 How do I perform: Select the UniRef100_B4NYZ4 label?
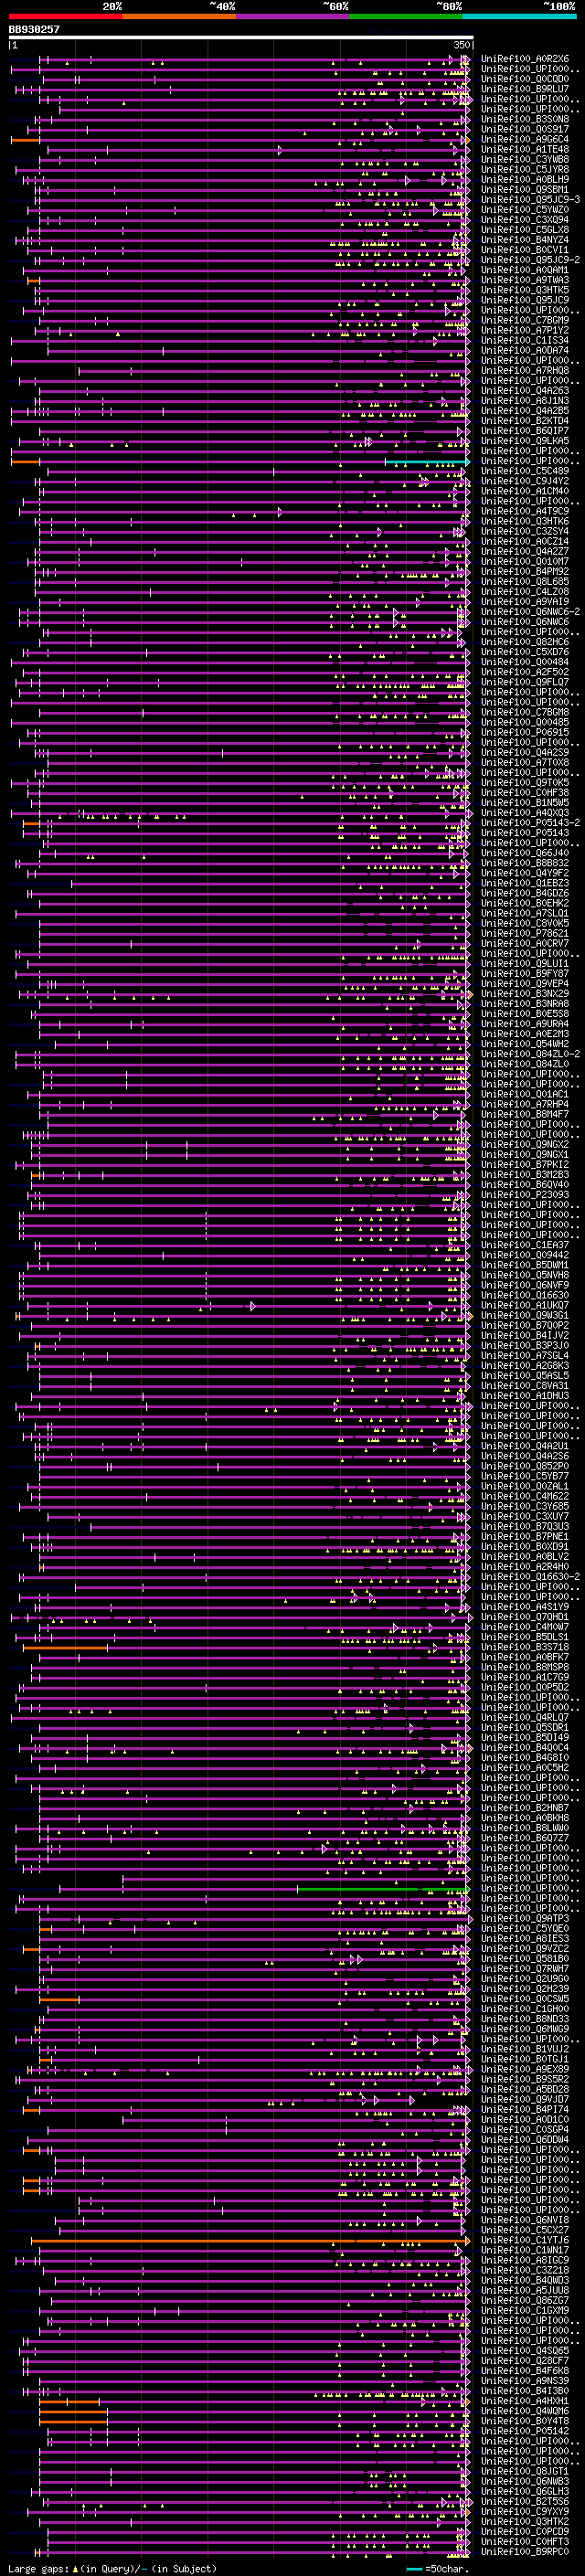525,239
